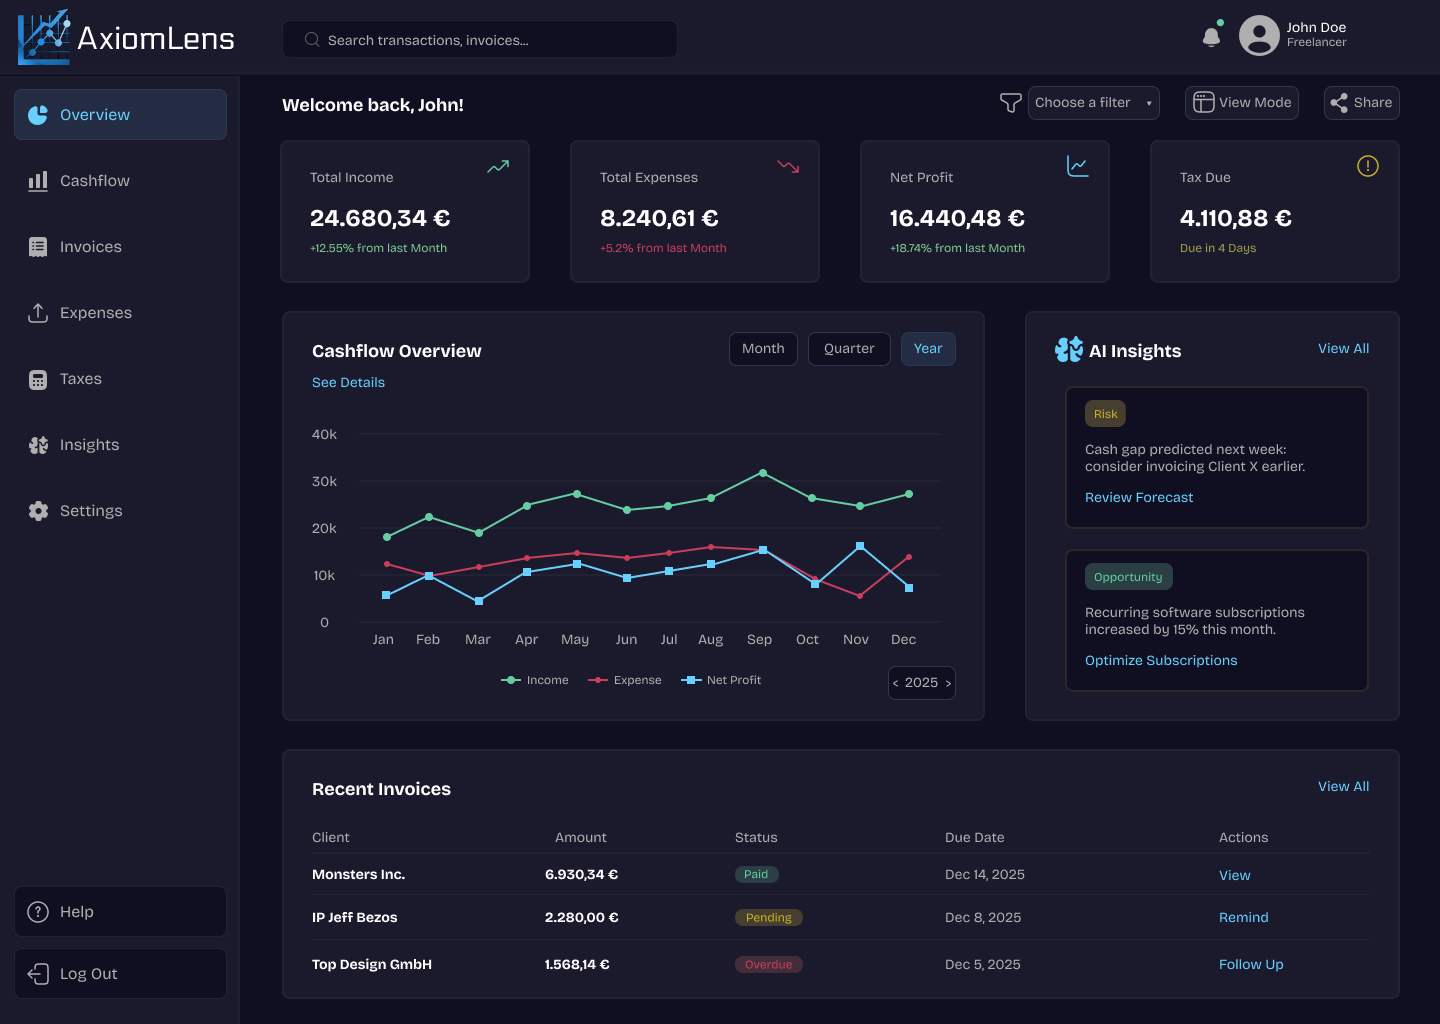Focus the transactions search field

480,40
